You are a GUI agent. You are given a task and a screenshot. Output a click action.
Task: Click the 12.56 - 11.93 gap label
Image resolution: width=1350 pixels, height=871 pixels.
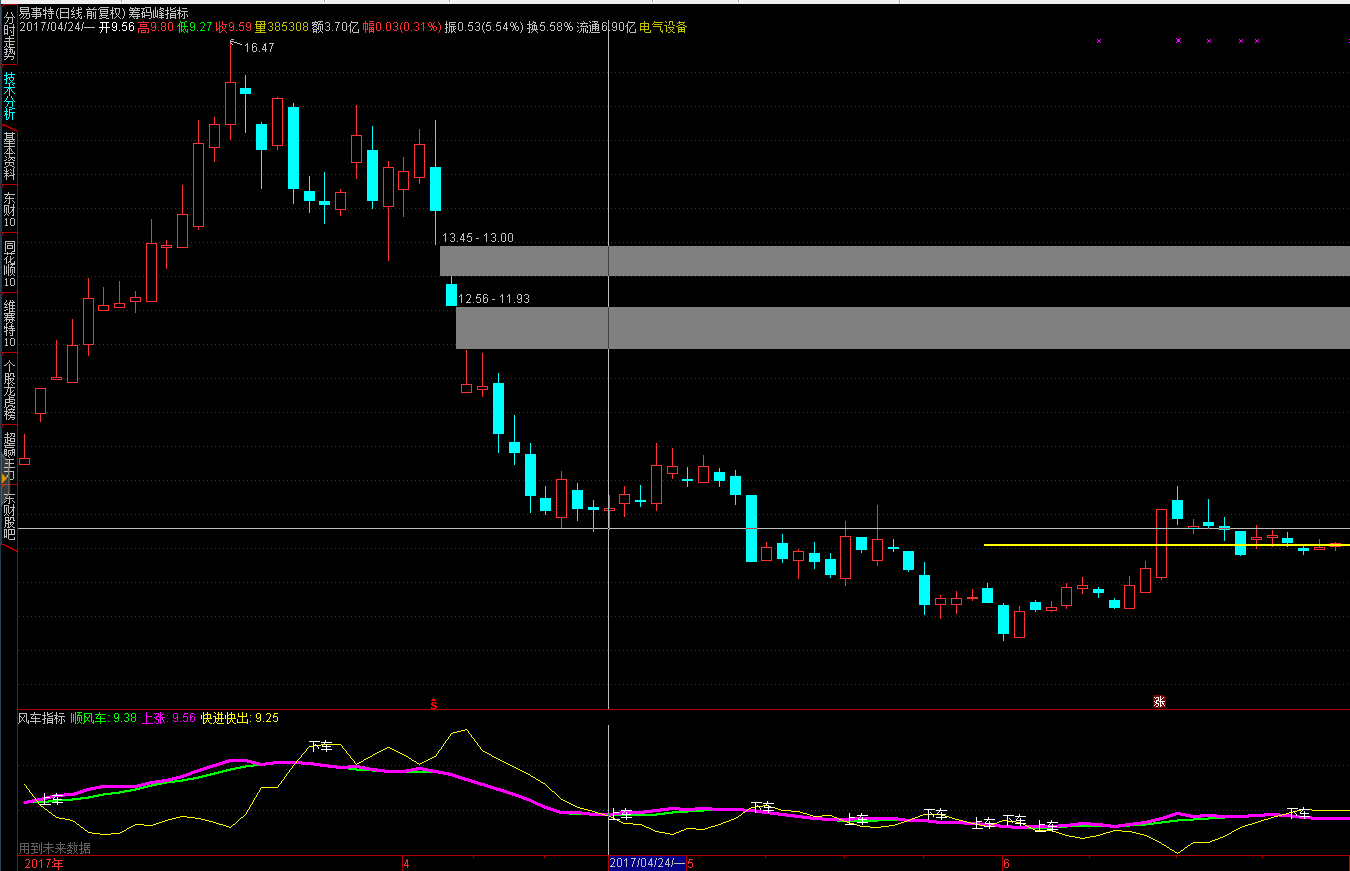[494, 299]
